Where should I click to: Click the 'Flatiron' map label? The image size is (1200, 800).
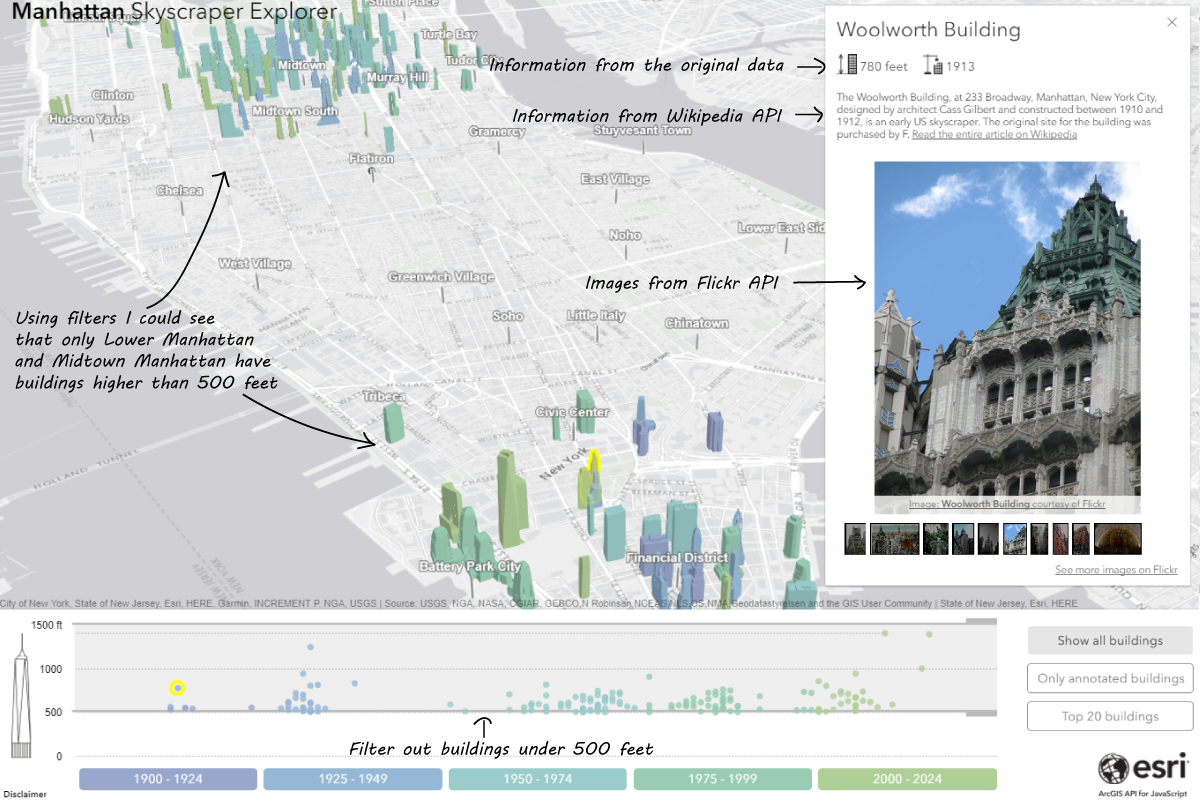pos(371,158)
